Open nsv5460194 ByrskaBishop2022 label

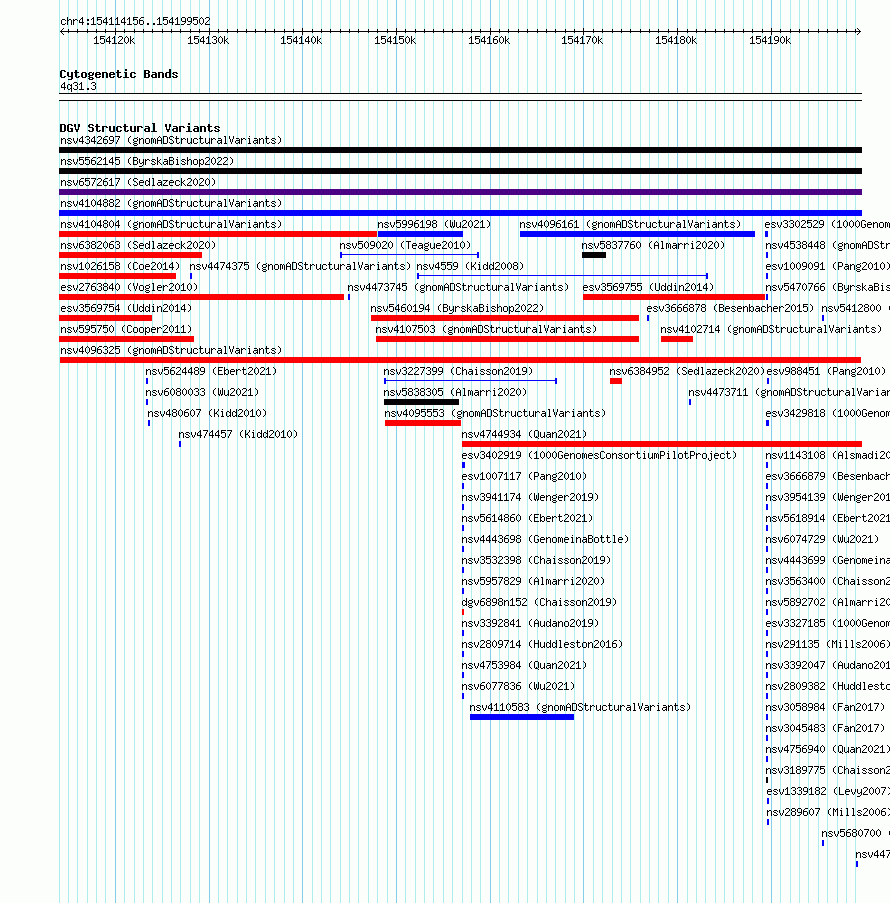[457, 309]
